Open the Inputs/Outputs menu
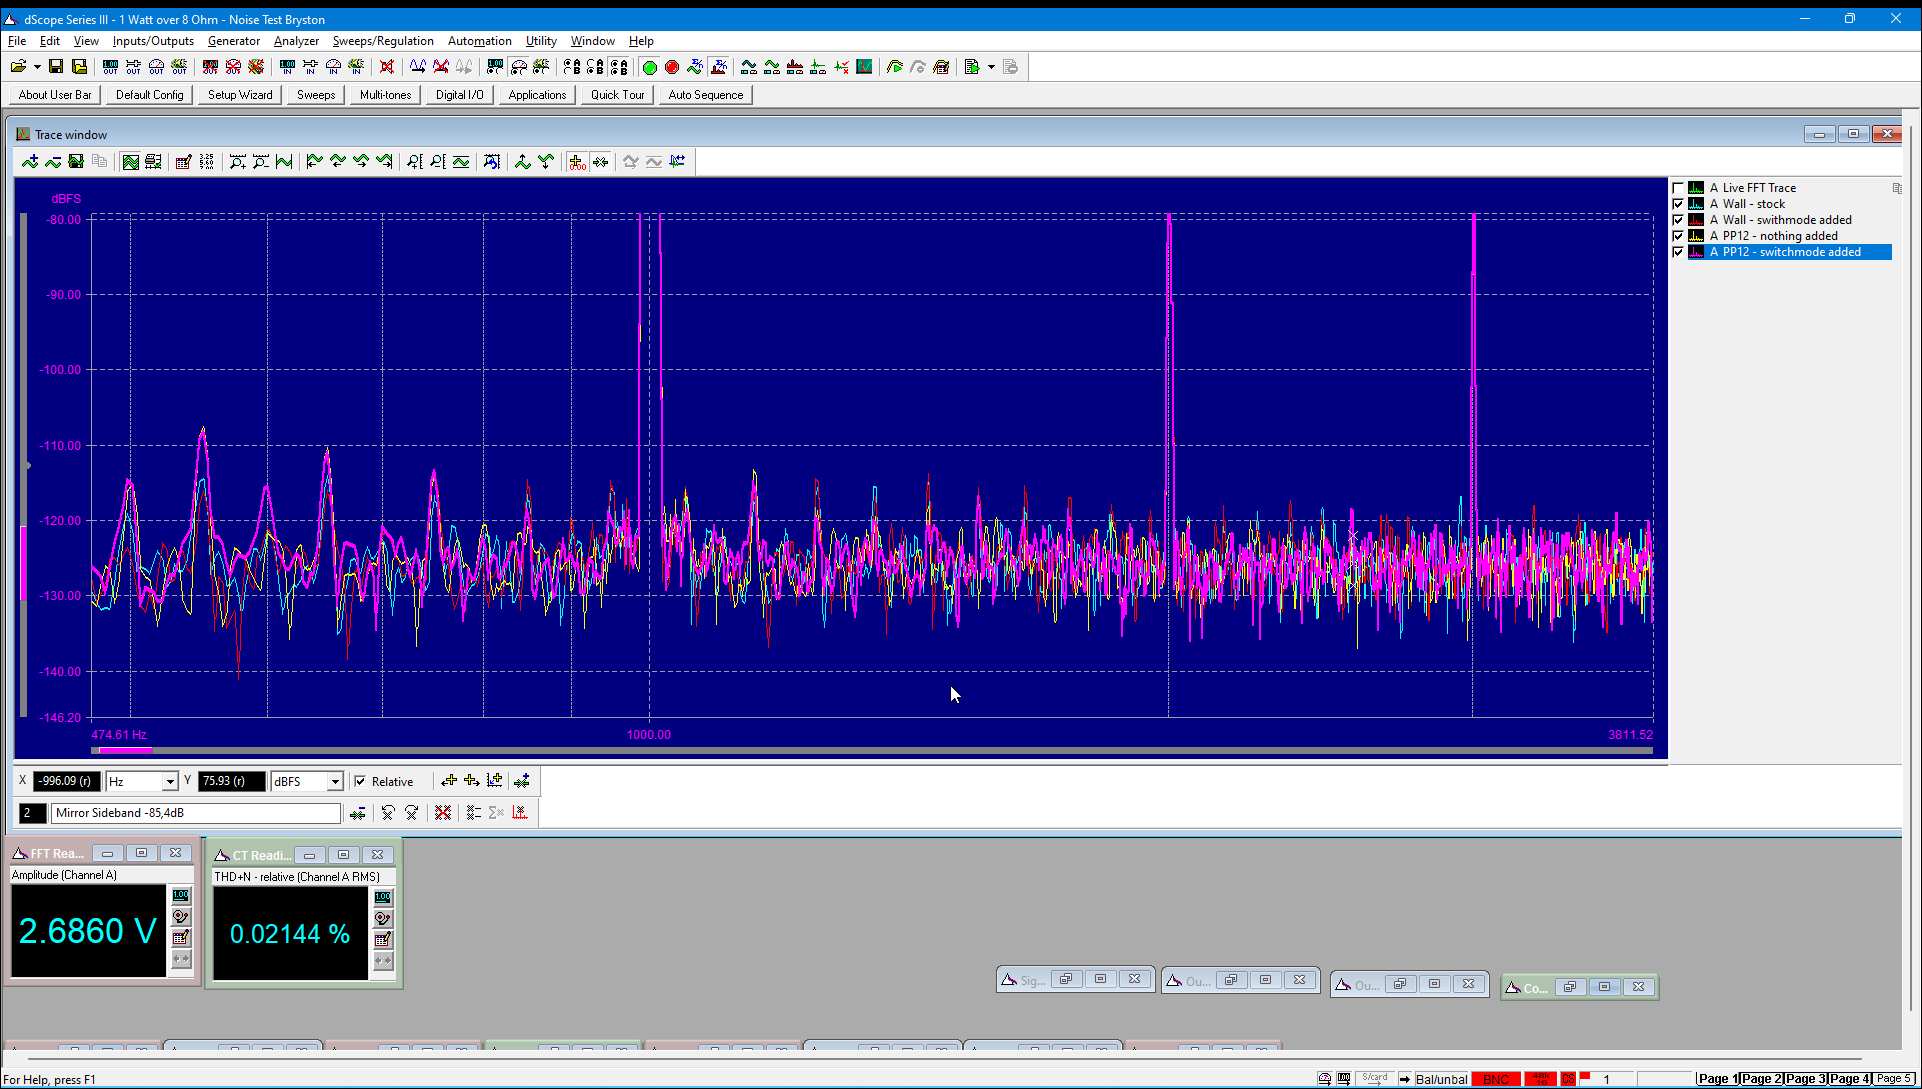This screenshot has height=1089, width=1922. 153,41
